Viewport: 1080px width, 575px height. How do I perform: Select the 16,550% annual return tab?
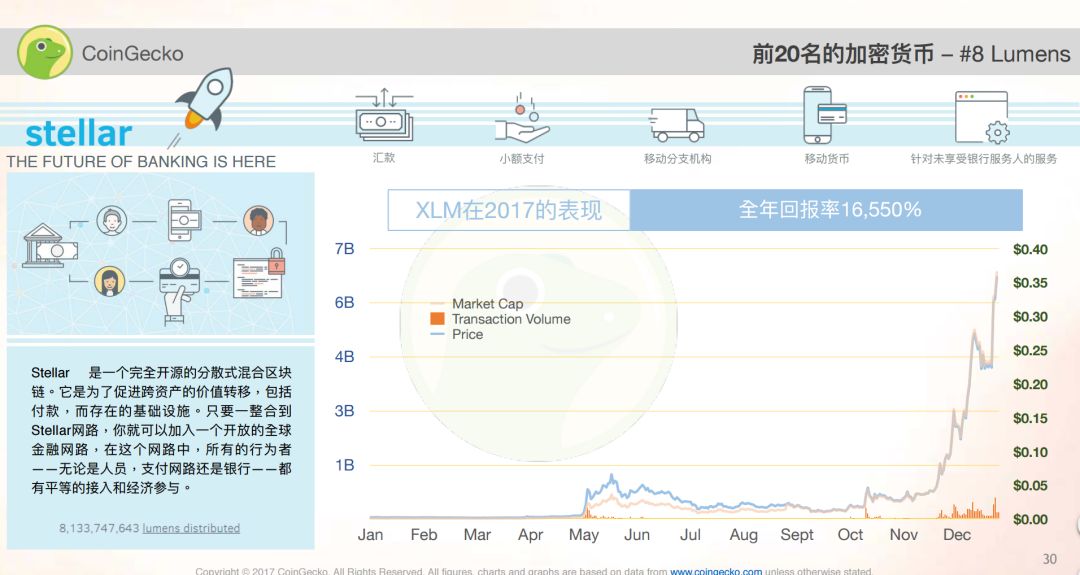[829, 210]
